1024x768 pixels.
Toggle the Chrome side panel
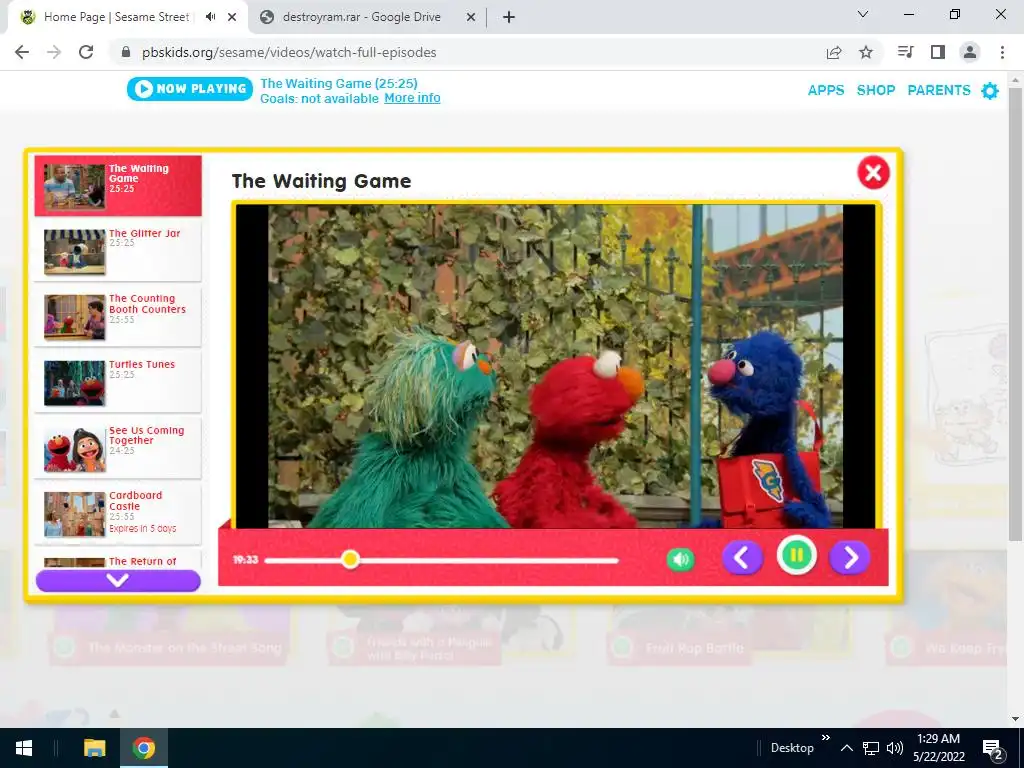pyautogui.click(x=938, y=52)
